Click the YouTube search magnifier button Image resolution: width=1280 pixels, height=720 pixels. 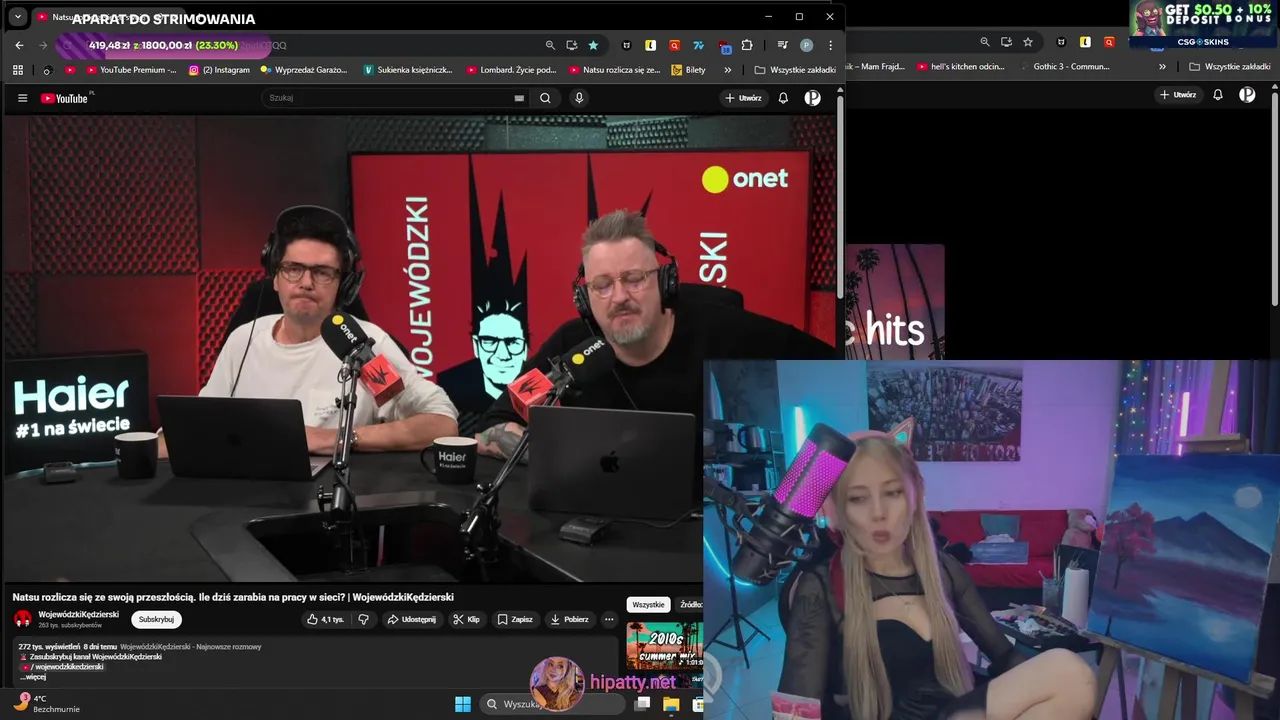tap(545, 98)
